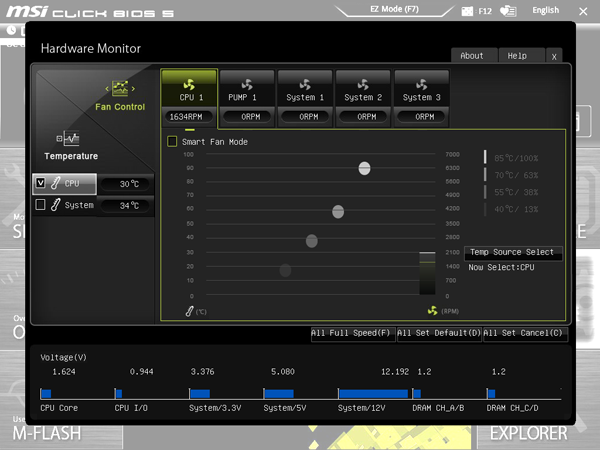Click the fan curve point near 60%

(x=338, y=212)
